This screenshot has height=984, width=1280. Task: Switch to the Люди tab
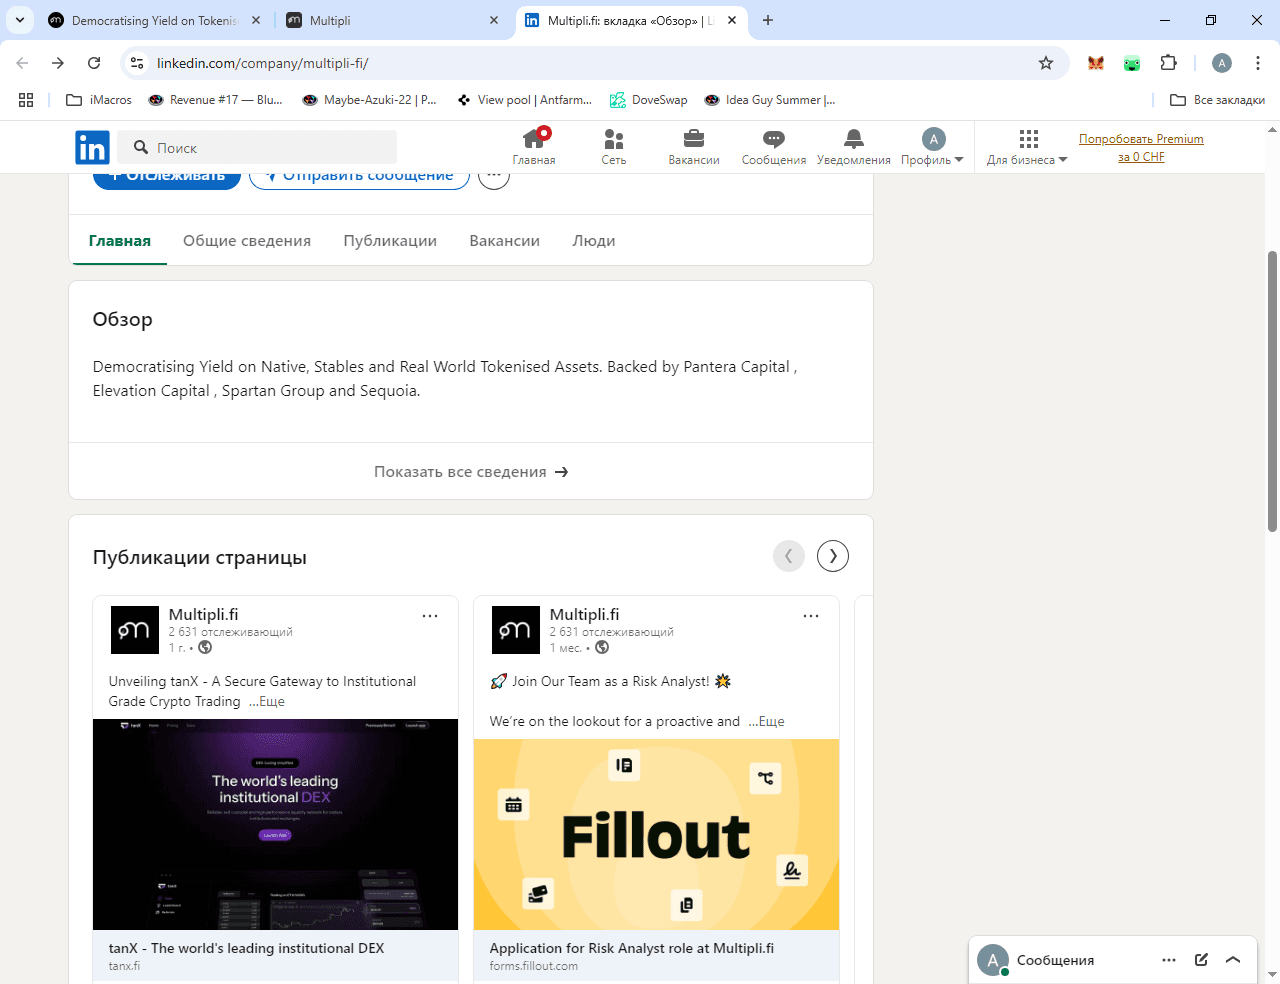[x=594, y=241]
